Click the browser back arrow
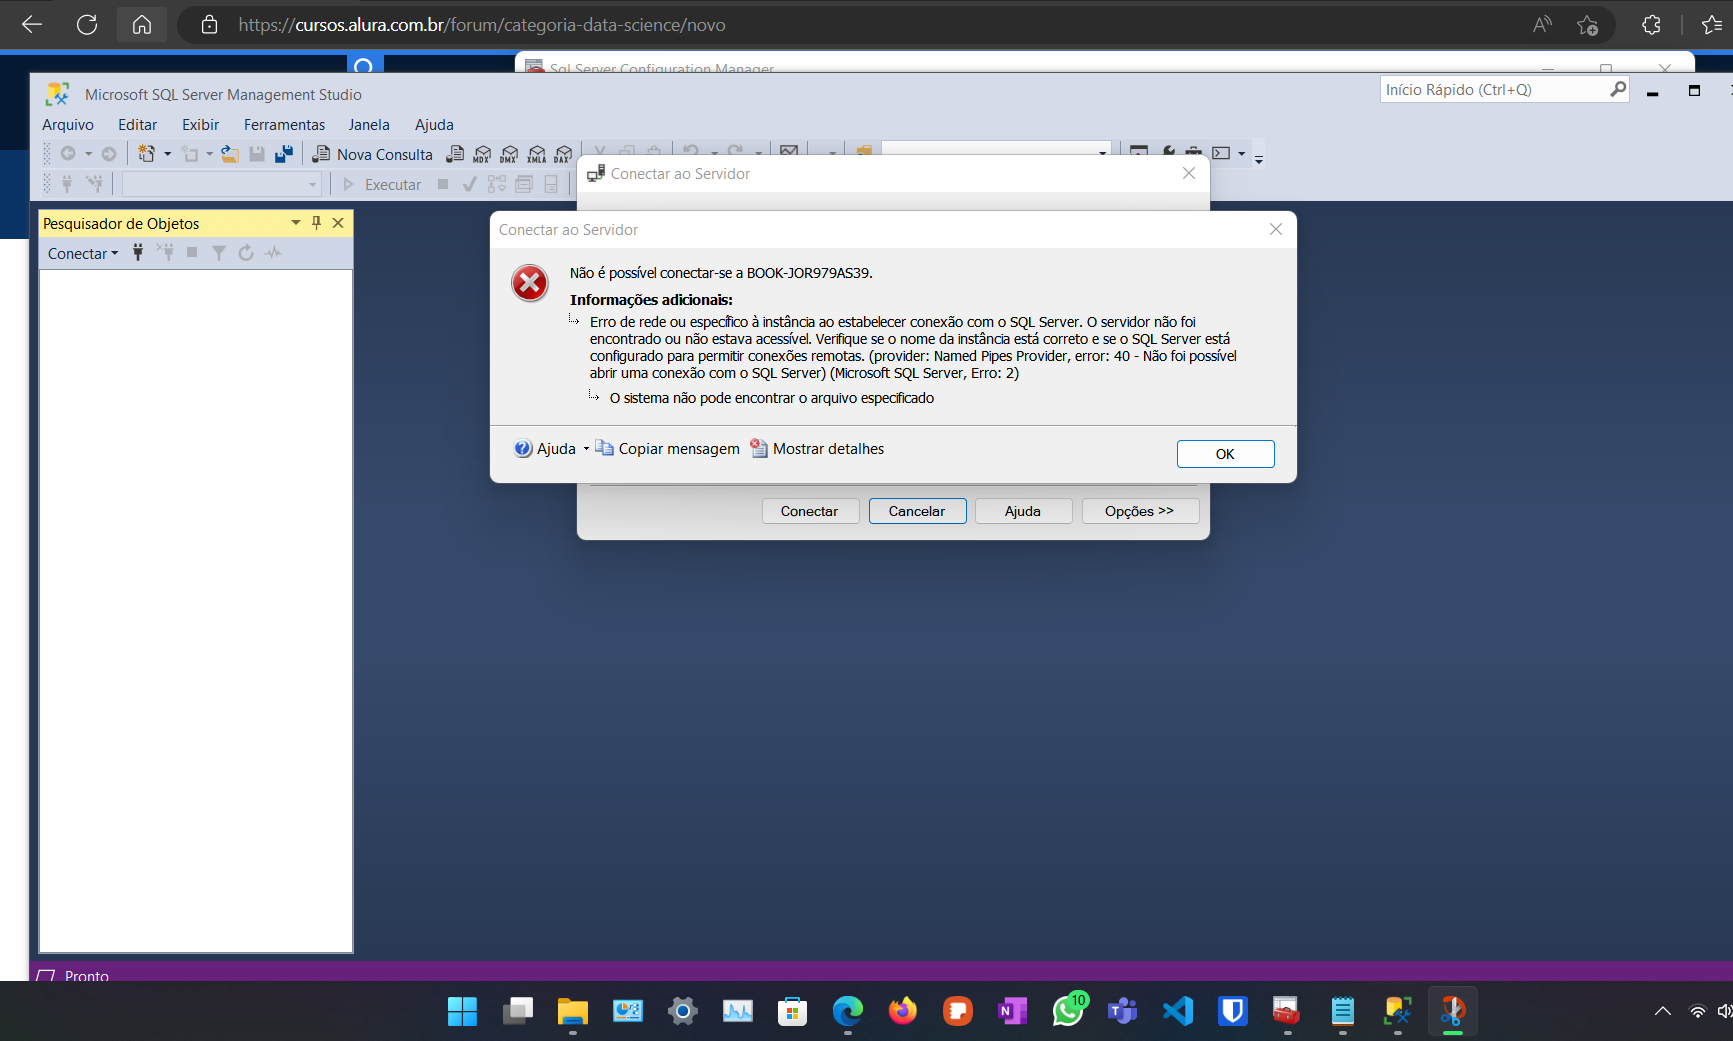The height and width of the screenshot is (1041, 1733). pyautogui.click(x=32, y=25)
